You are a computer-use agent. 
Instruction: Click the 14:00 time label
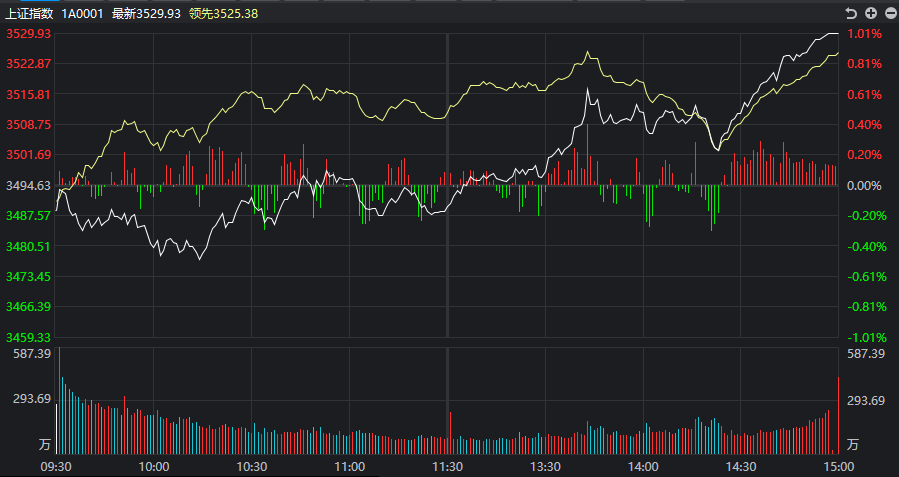(x=643, y=467)
